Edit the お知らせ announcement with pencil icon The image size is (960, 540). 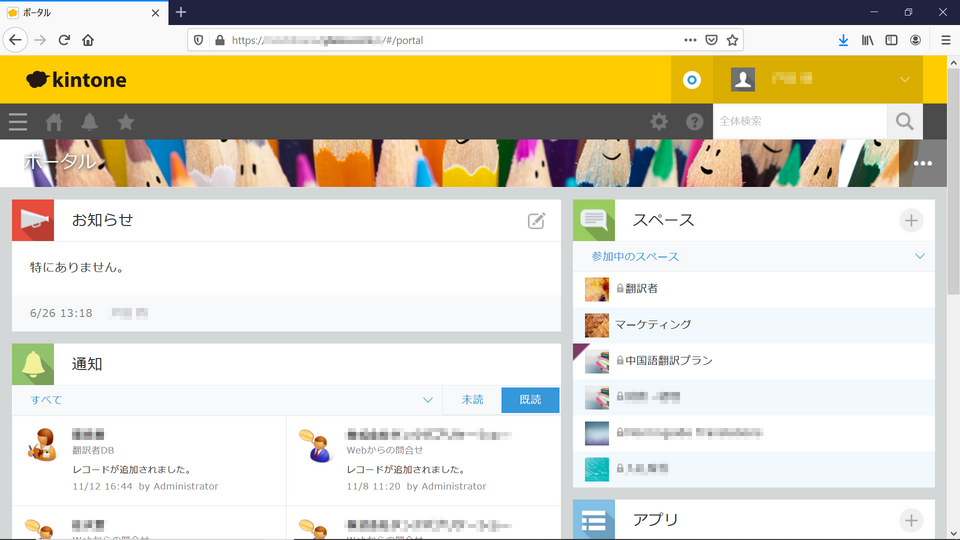pyautogui.click(x=536, y=220)
